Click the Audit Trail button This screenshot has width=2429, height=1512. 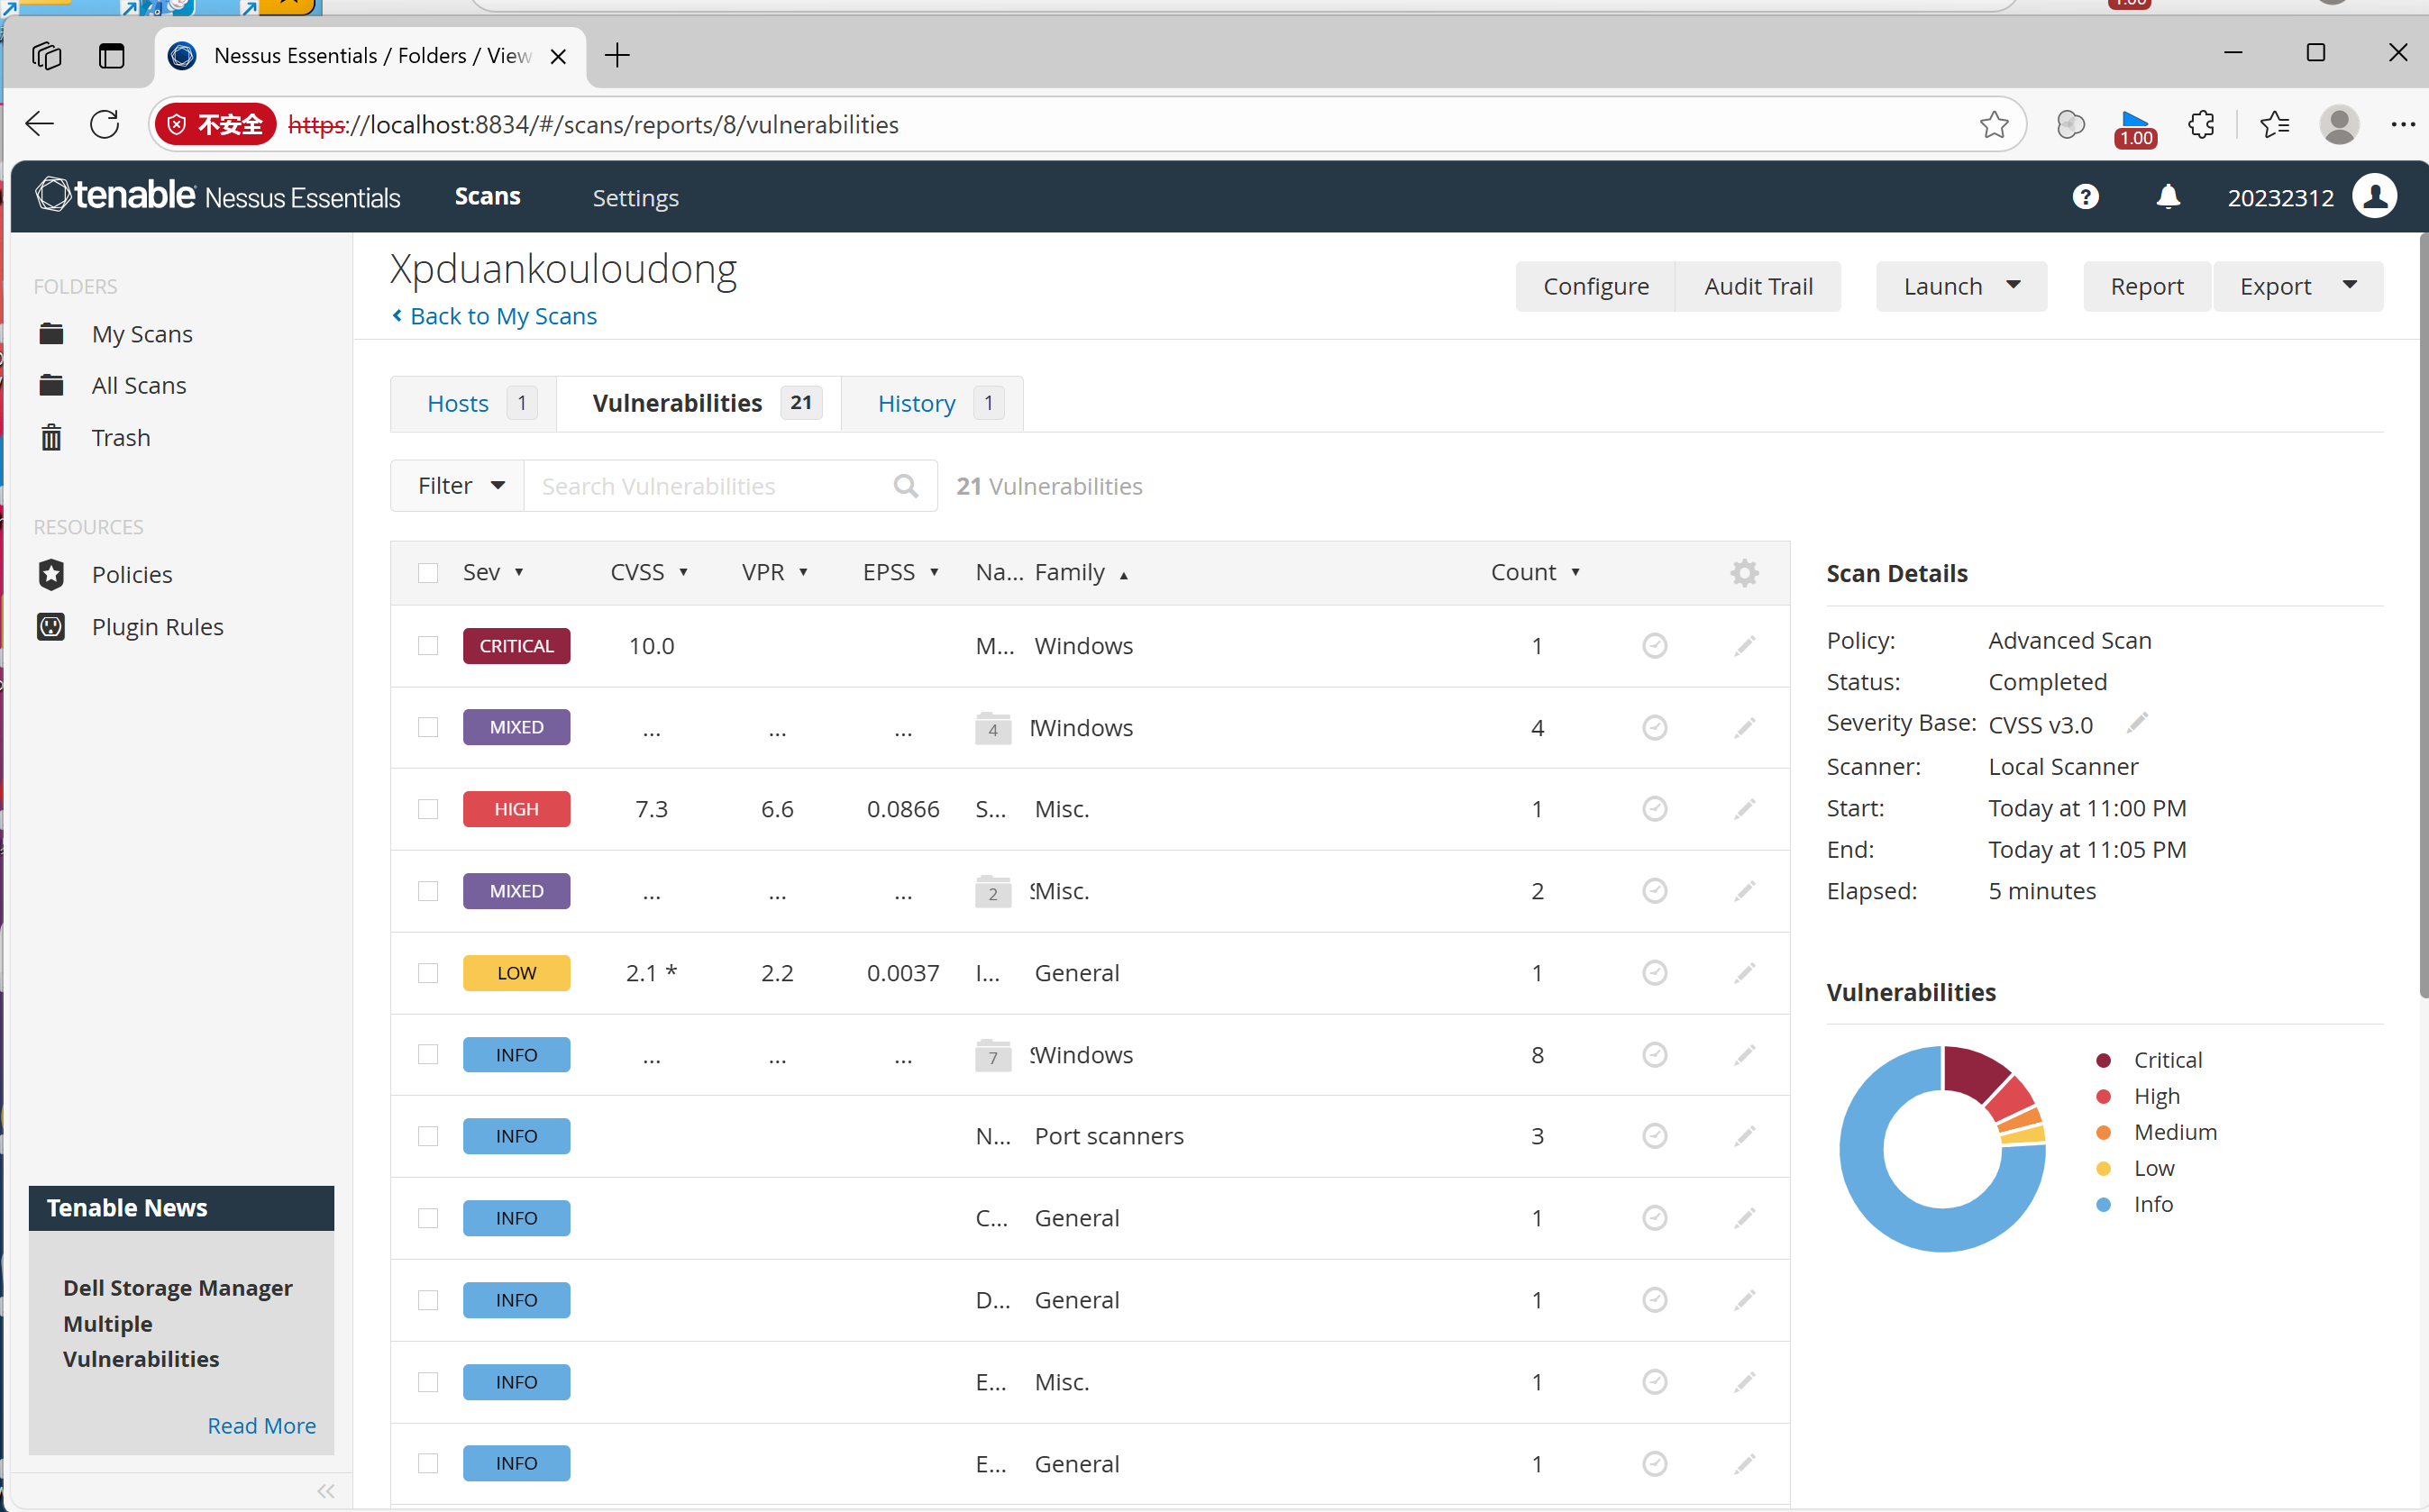click(x=1757, y=286)
